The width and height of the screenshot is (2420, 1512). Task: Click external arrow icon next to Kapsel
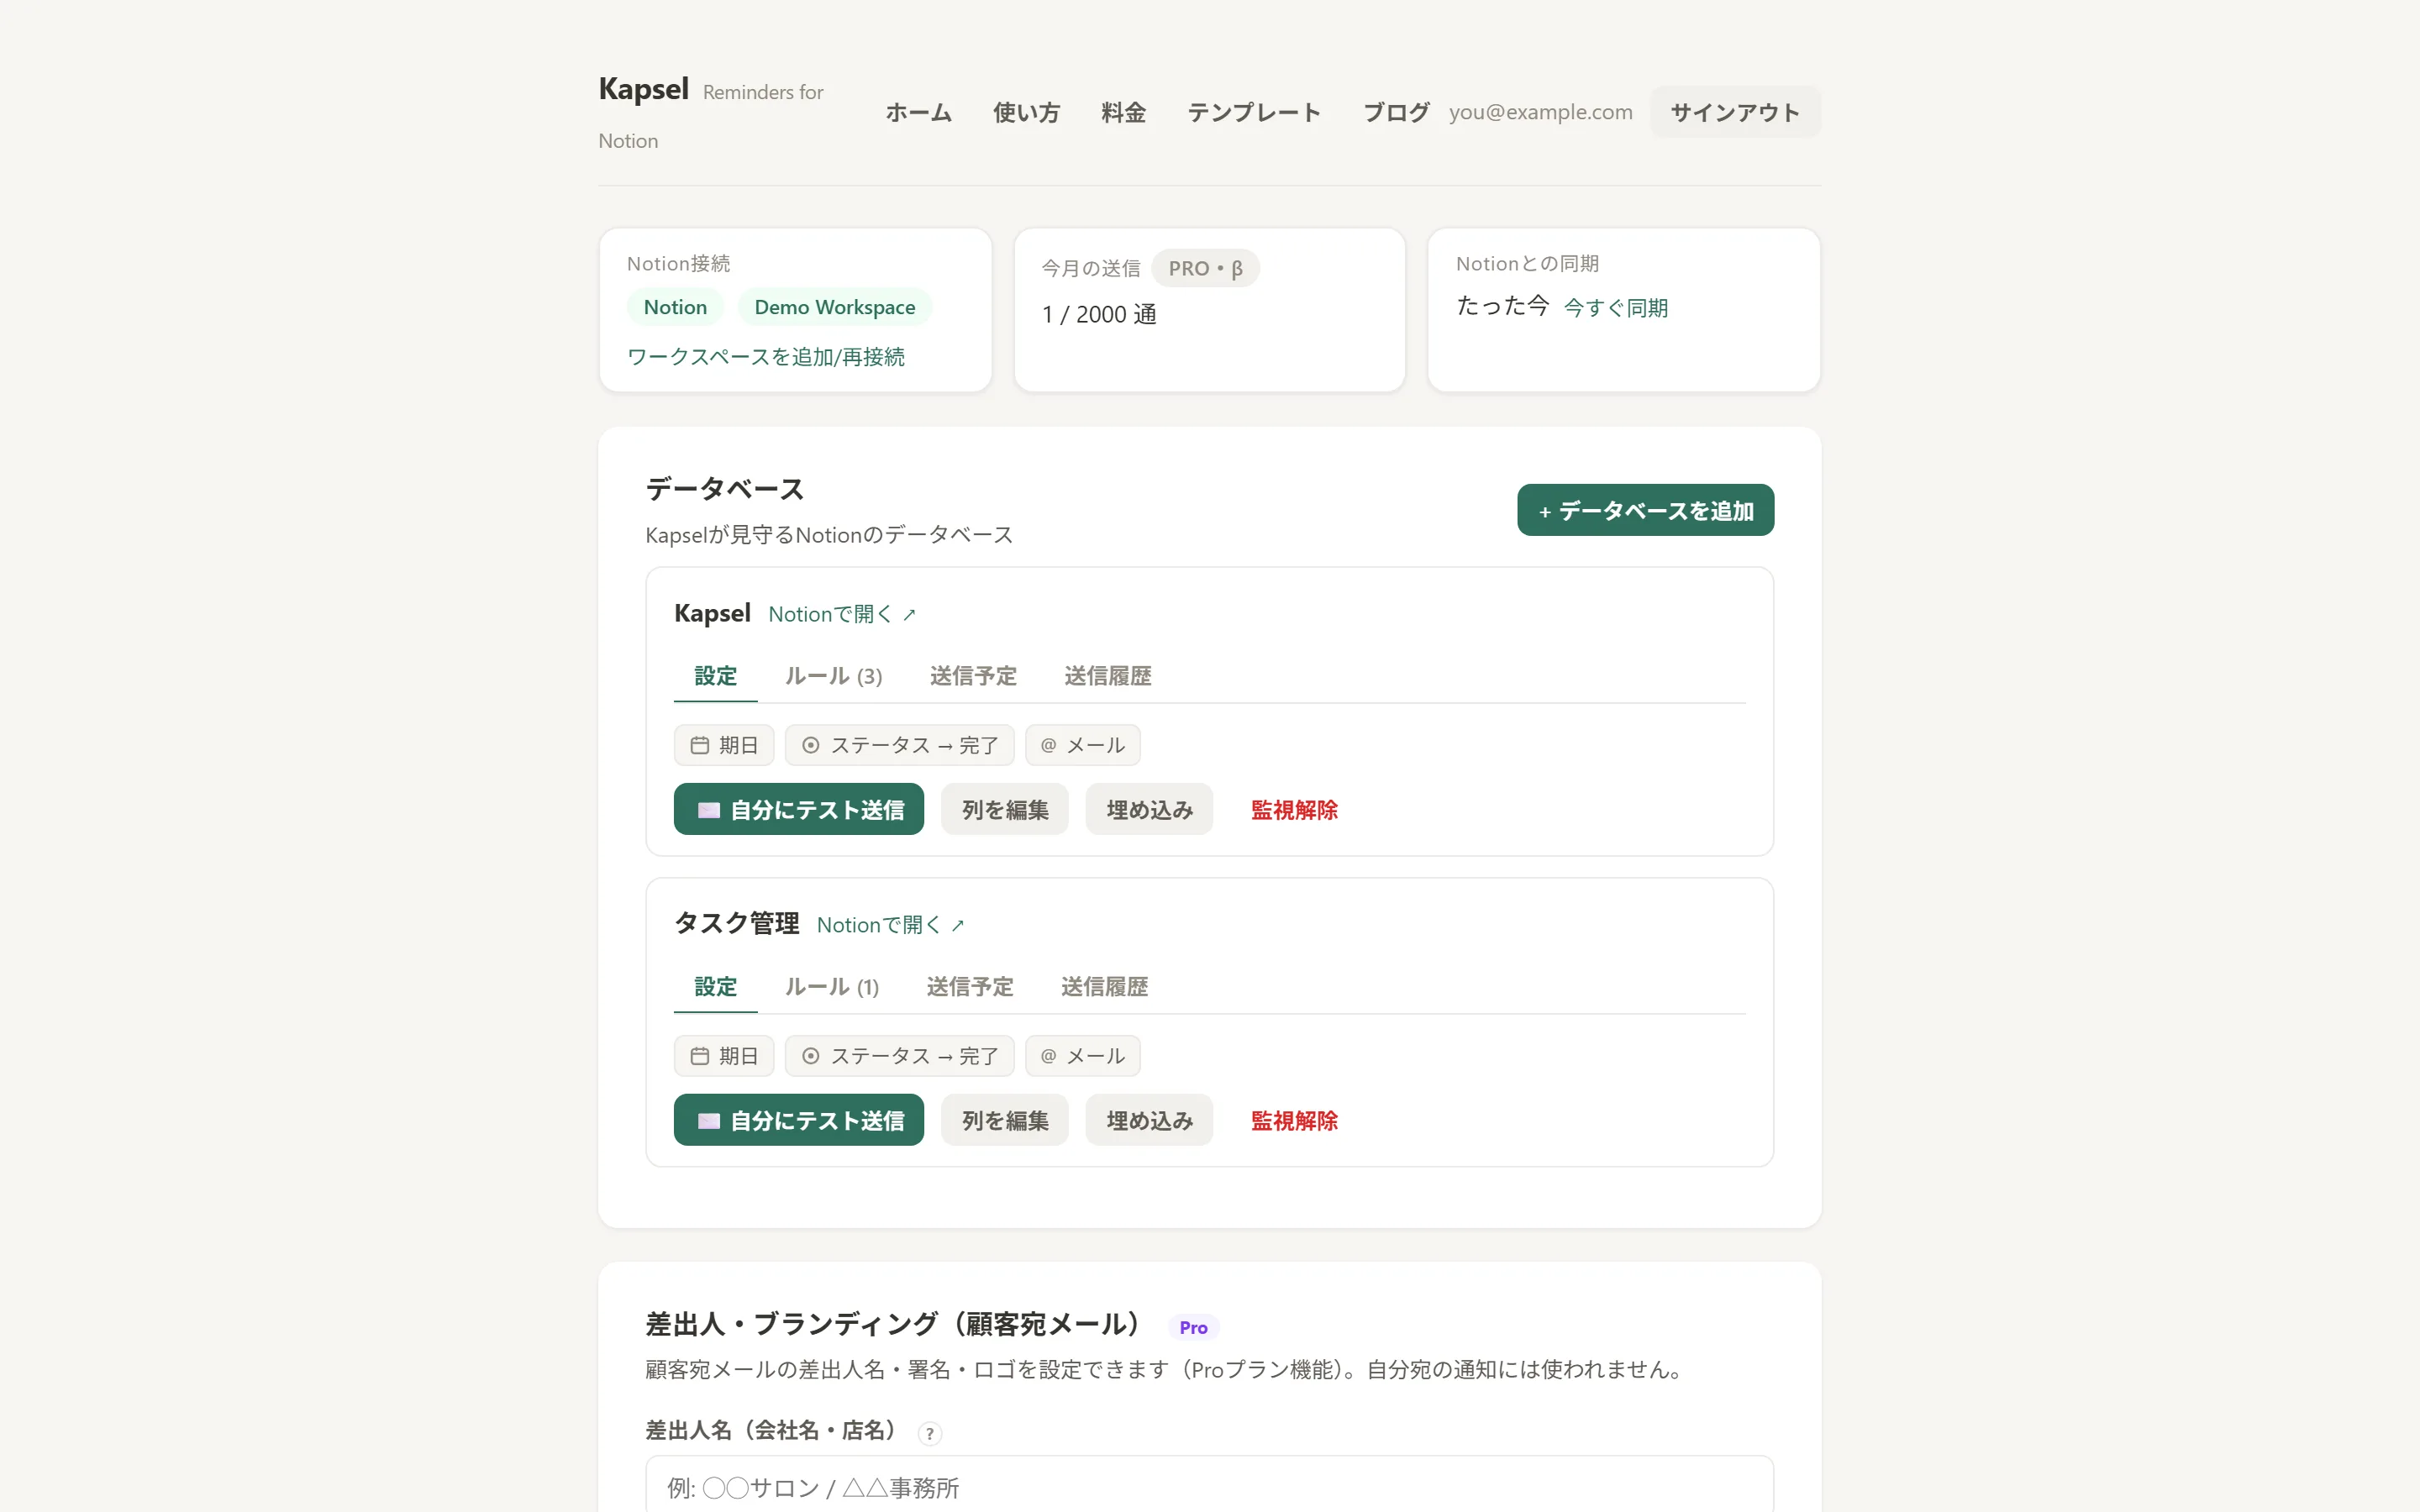(909, 615)
